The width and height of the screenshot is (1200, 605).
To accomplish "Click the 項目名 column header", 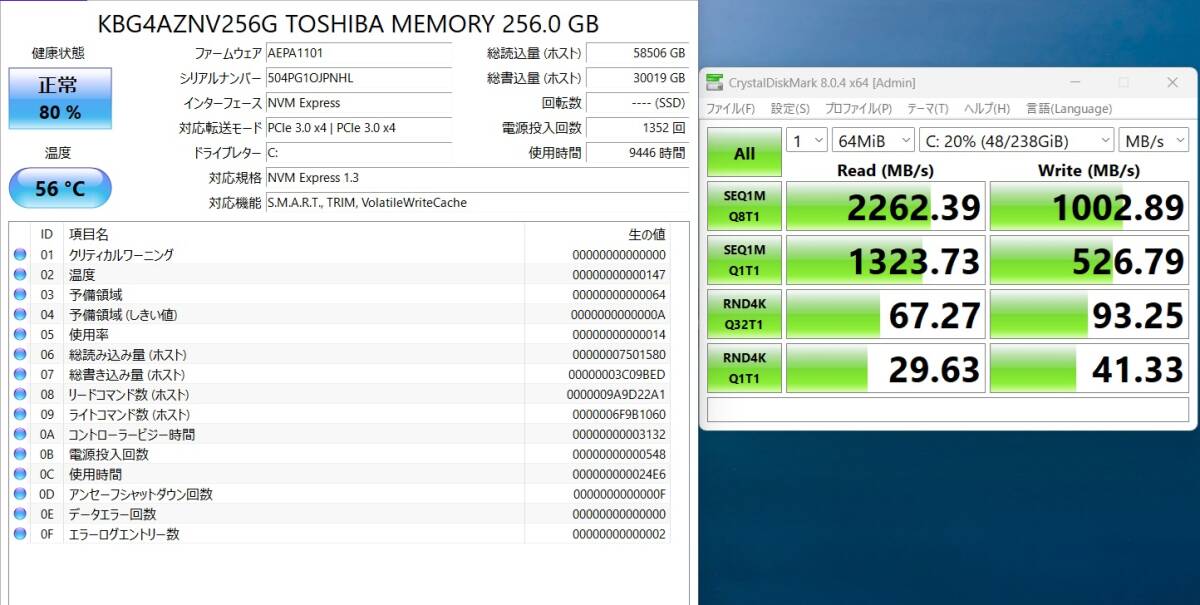I will pos(89,234).
